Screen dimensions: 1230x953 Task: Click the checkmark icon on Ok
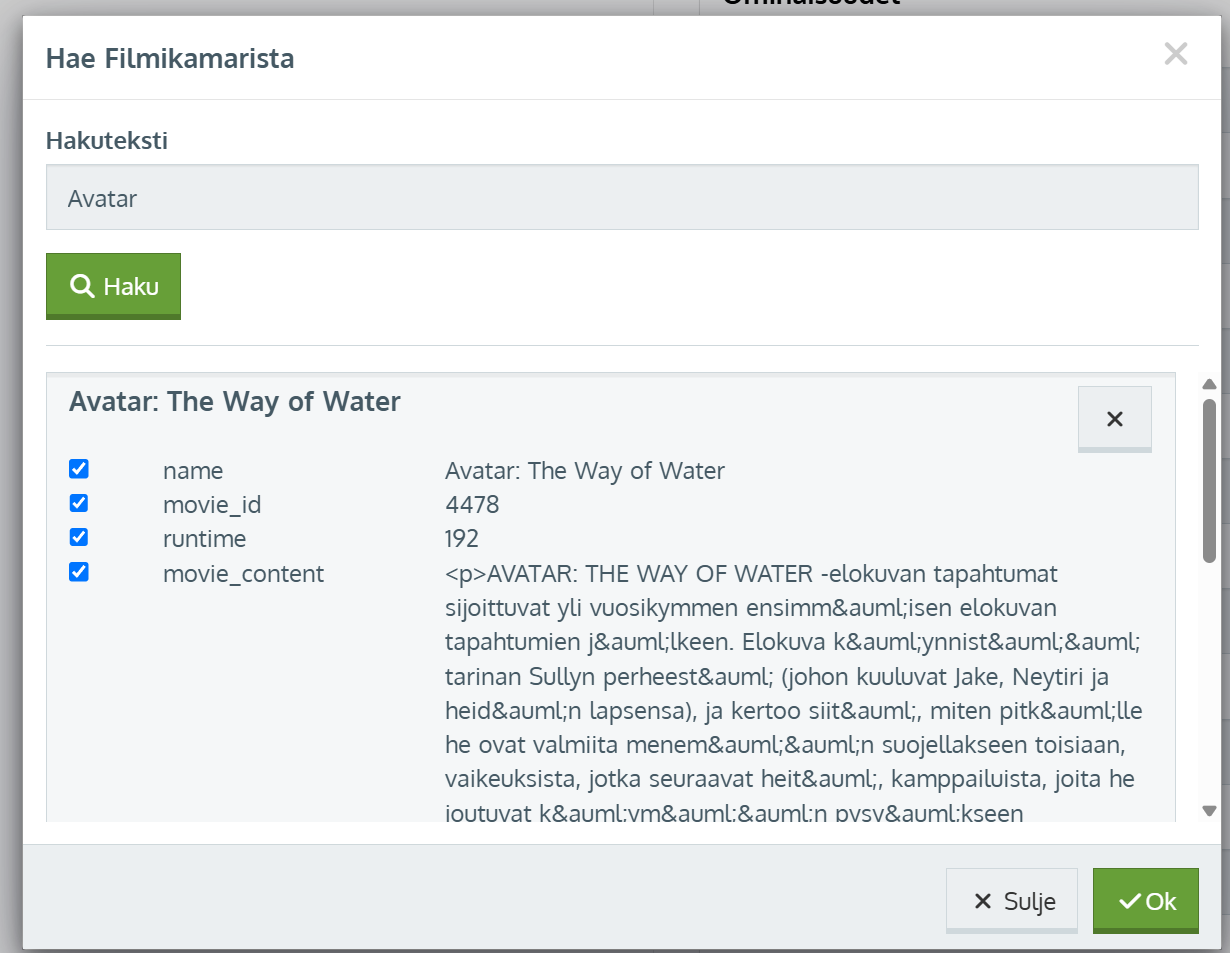[1130, 901]
